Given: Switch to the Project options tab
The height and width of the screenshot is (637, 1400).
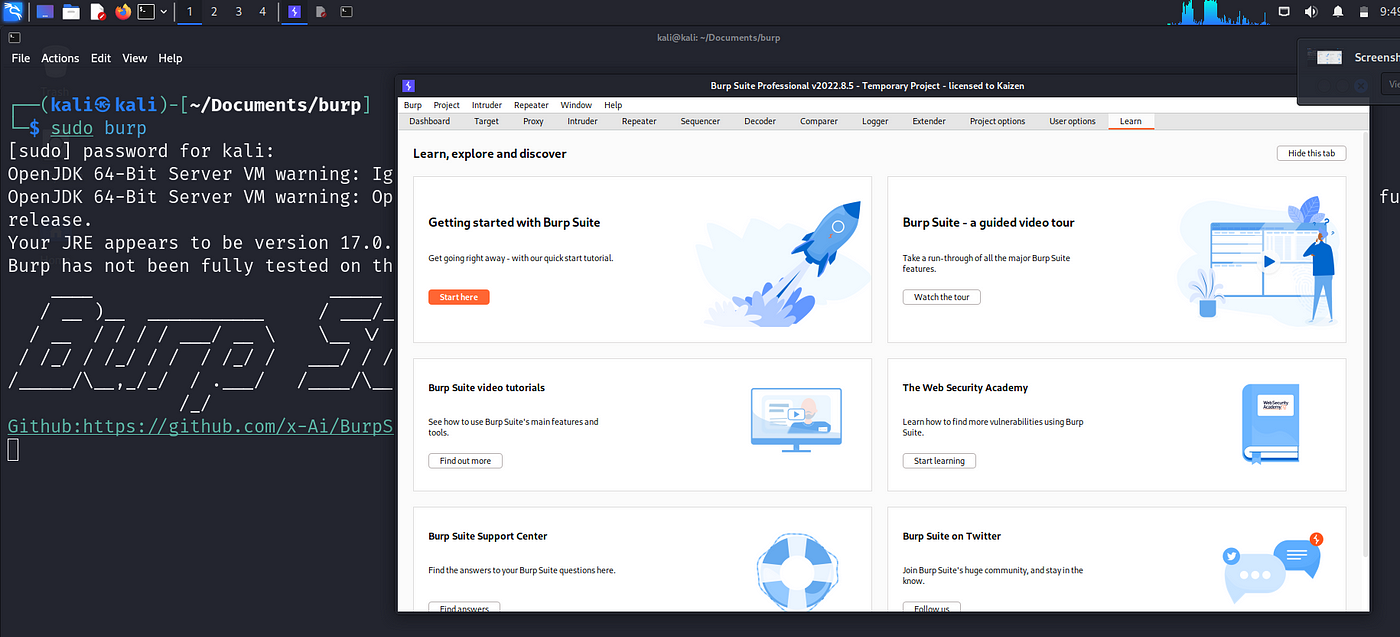Looking at the screenshot, I should [997, 121].
